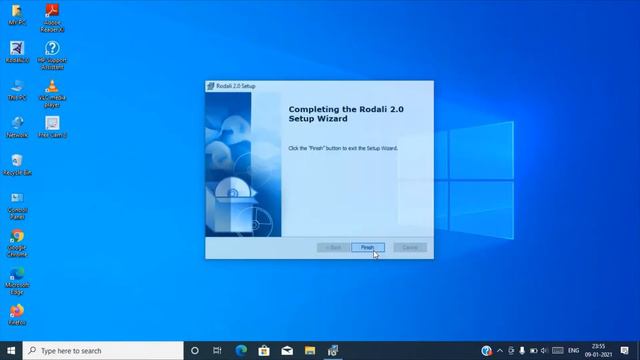The image size is (640, 360).
Task: Open File Explorer from the taskbar
Action: coord(310,351)
